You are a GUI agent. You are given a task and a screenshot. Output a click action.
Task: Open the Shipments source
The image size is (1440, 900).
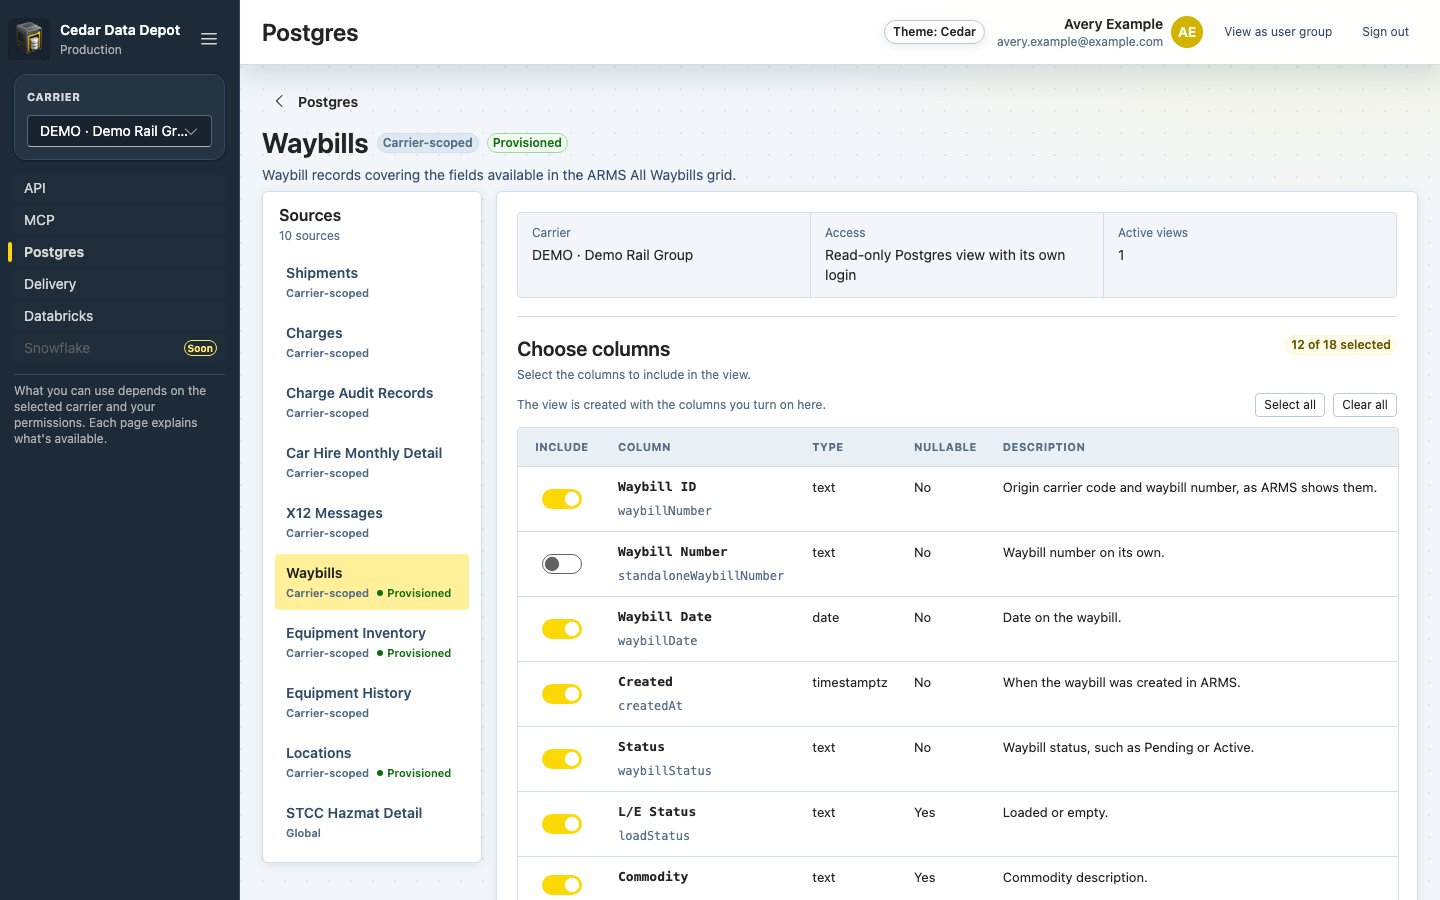372,282
